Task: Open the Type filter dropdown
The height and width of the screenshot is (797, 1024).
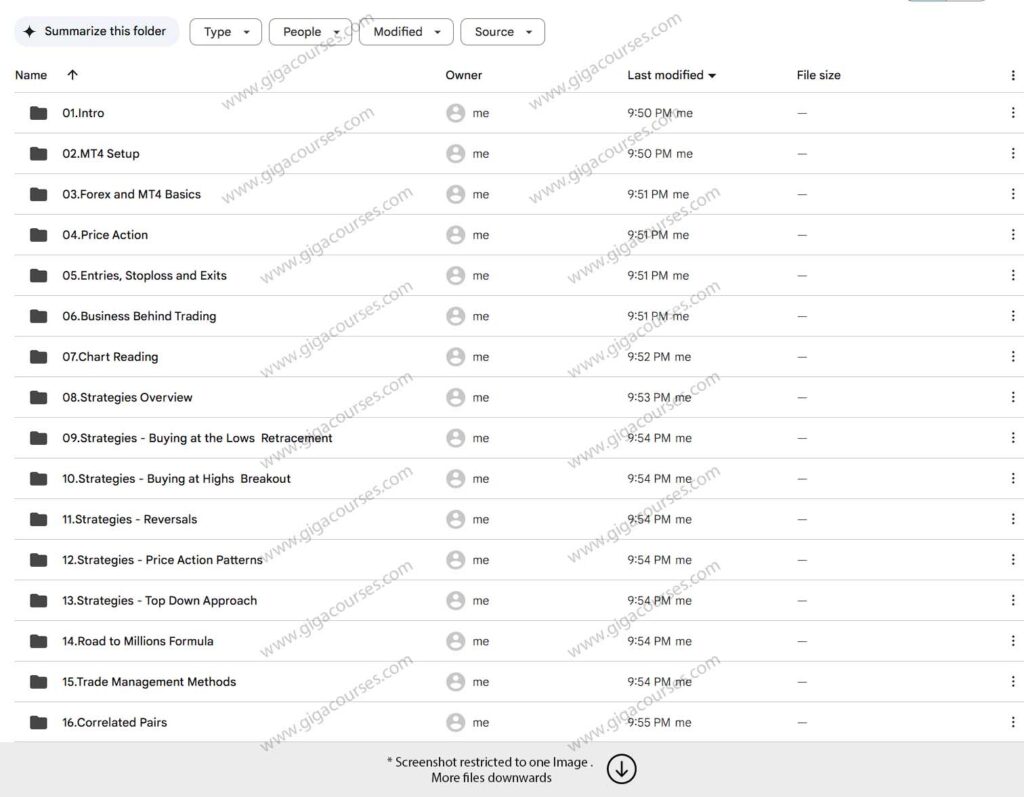Action: pos(225,32)
